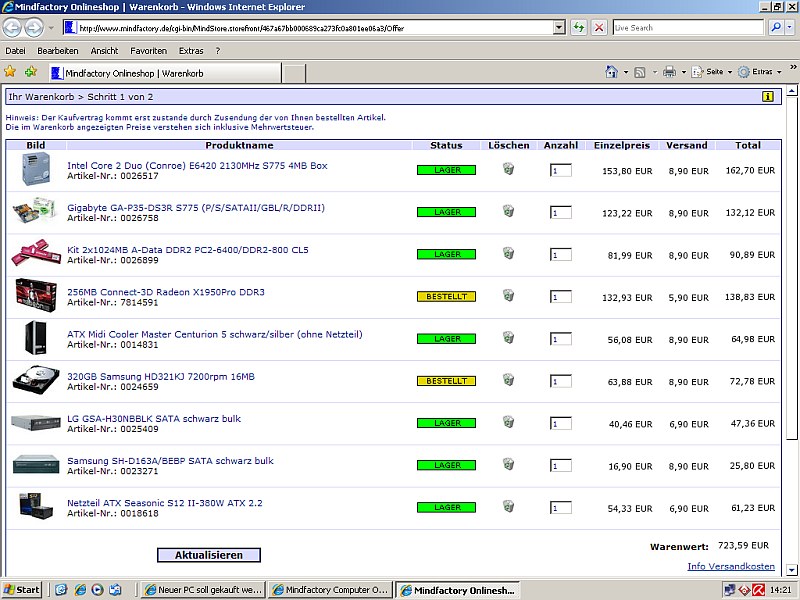Click the browser Forward arrow button

[x=34, y=28]
